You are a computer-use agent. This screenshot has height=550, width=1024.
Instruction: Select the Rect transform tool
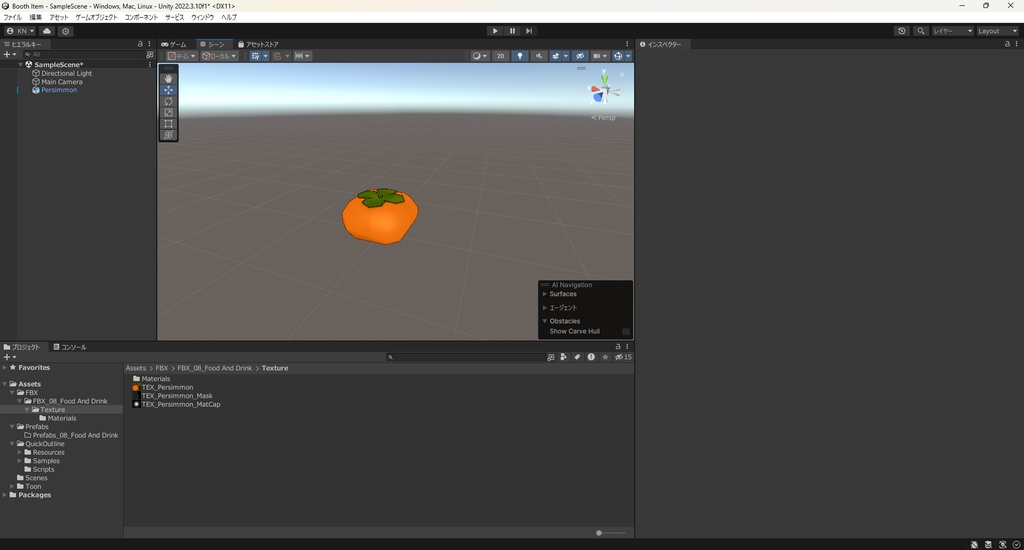click(168, 123)
